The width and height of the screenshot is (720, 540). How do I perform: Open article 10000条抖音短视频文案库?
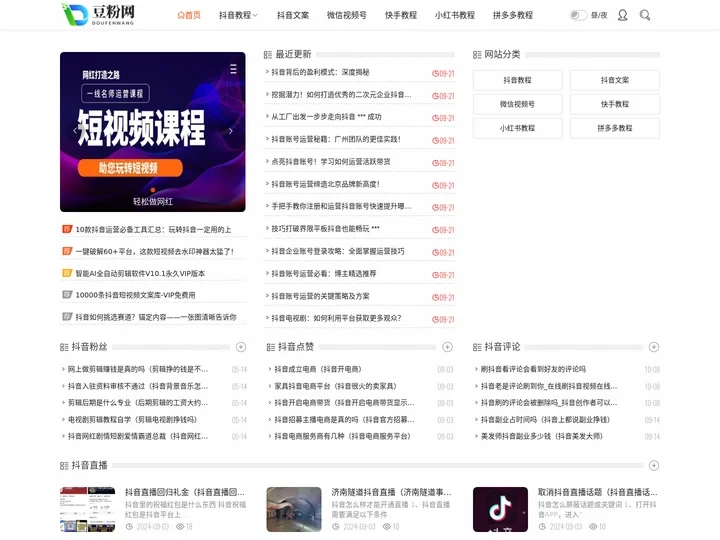[135, 295]
